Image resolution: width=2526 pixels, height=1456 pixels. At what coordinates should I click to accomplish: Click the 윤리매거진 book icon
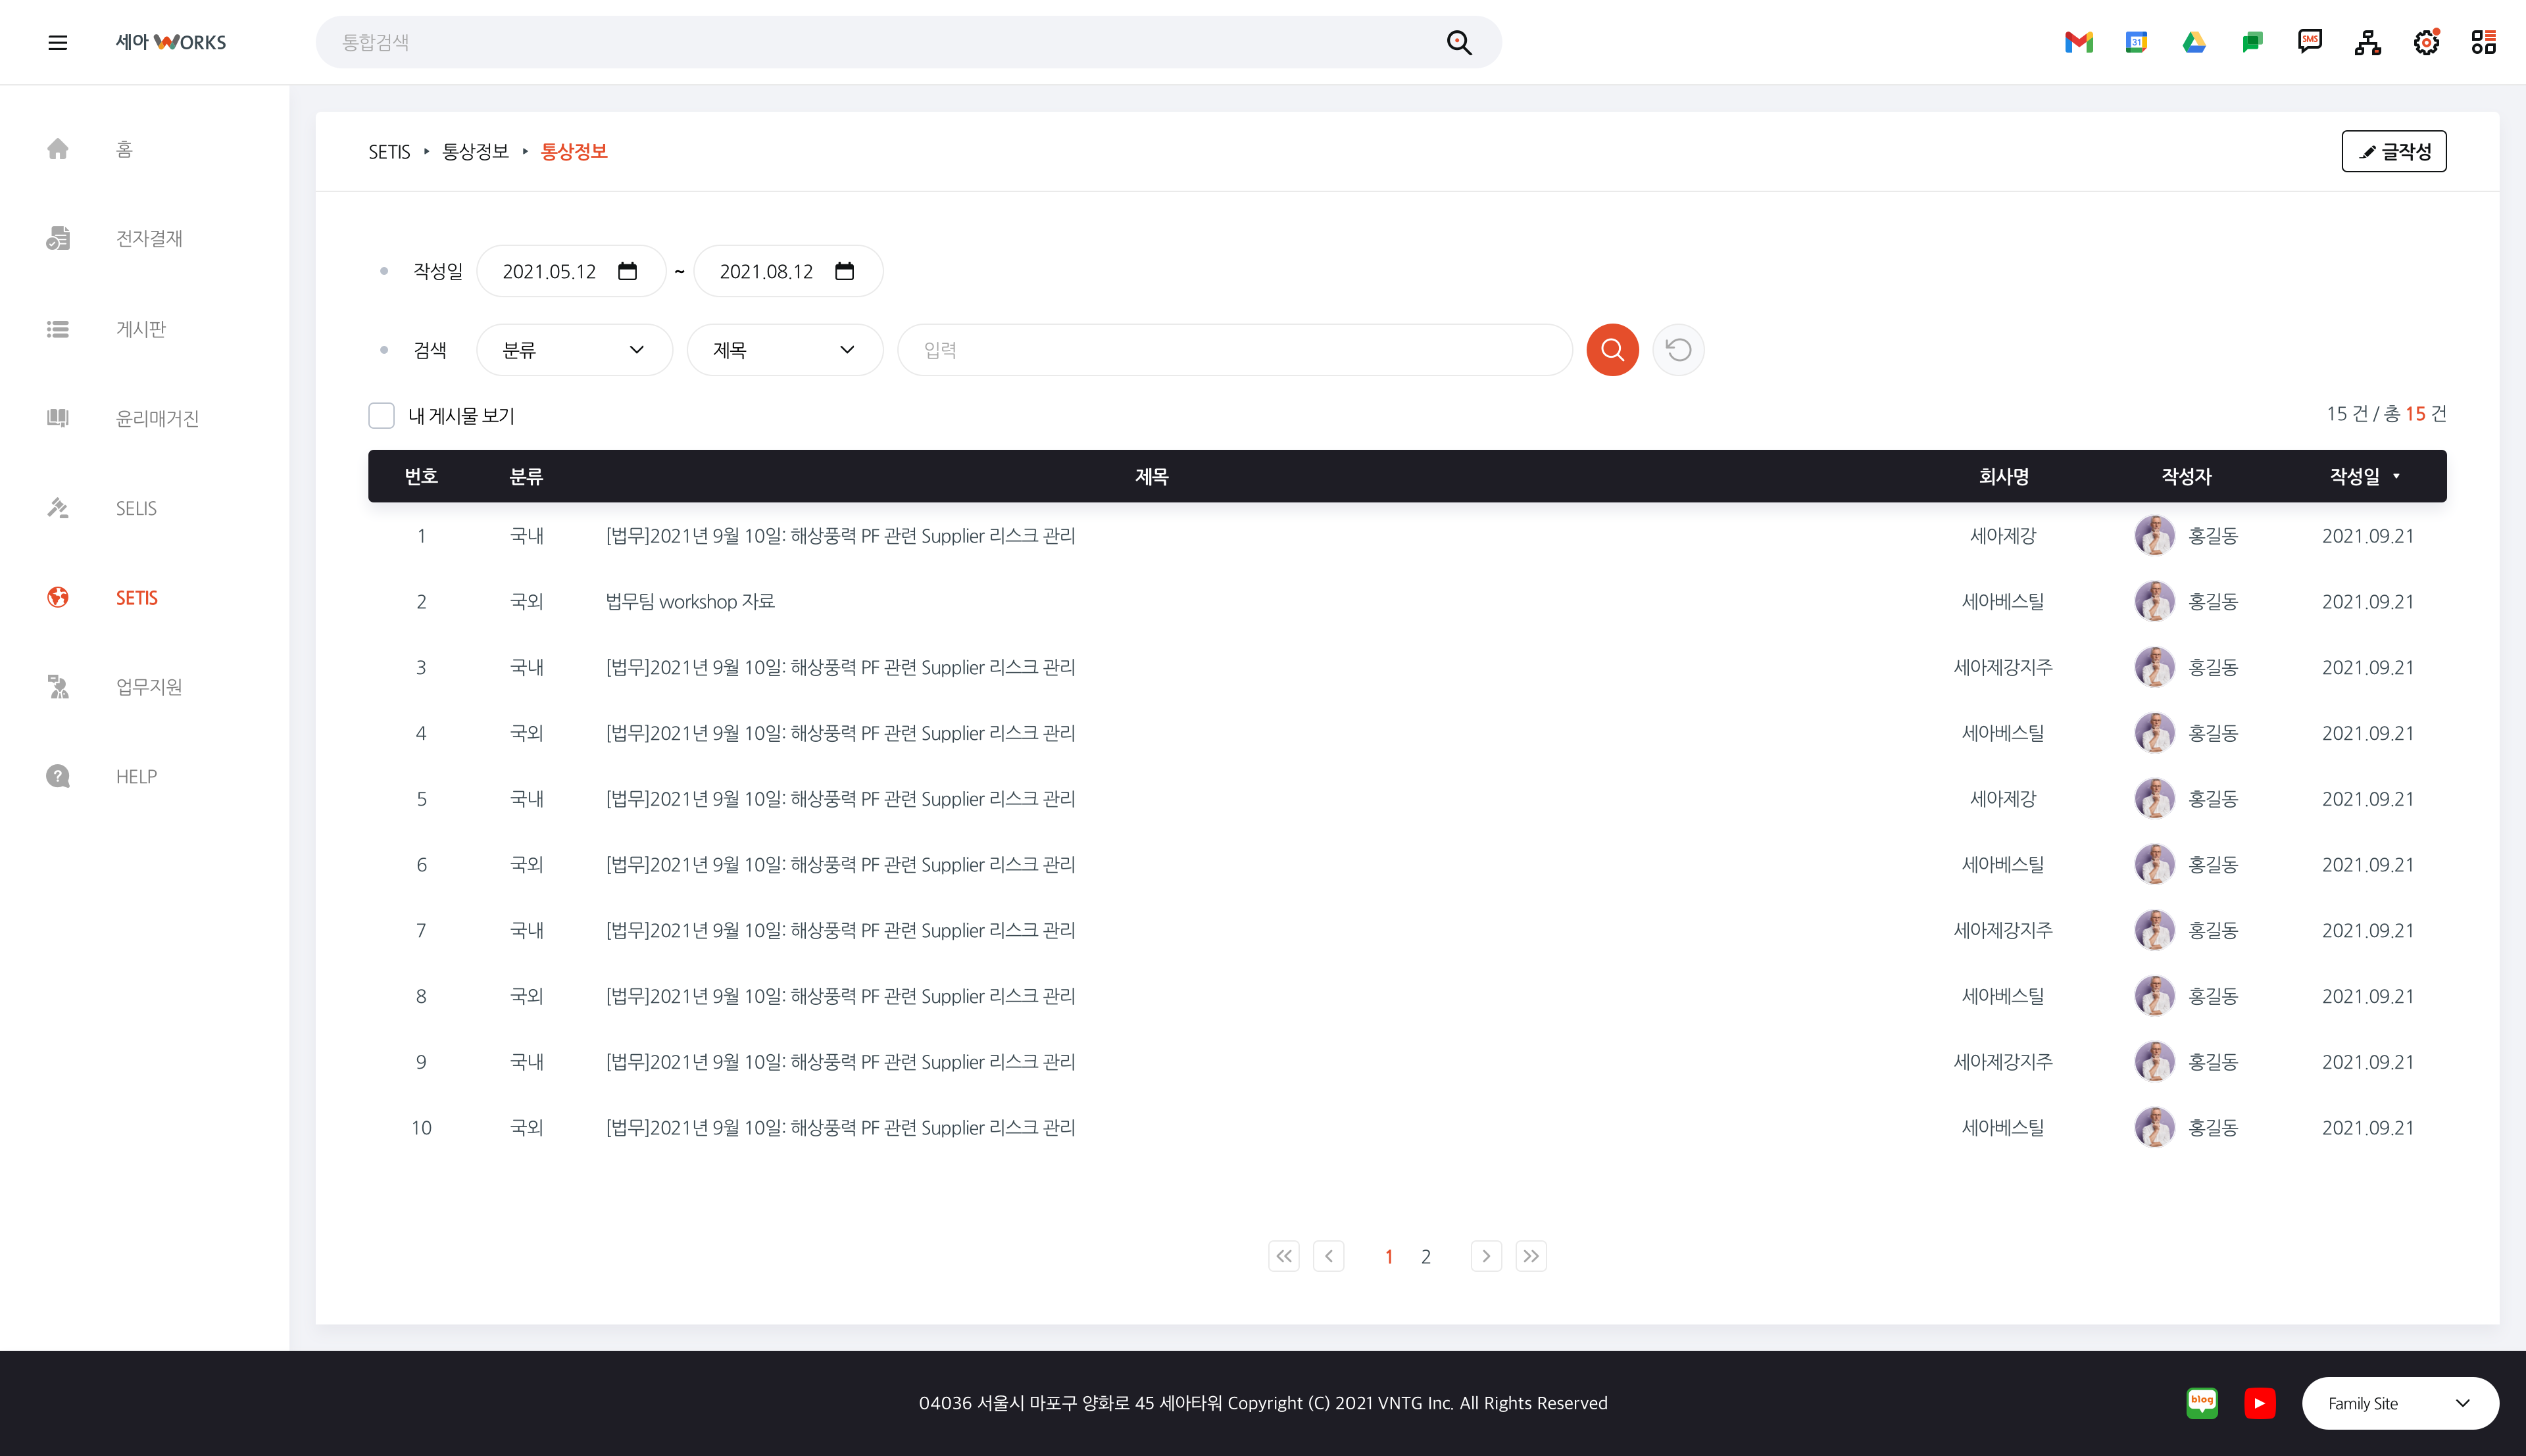coord(58,418)
